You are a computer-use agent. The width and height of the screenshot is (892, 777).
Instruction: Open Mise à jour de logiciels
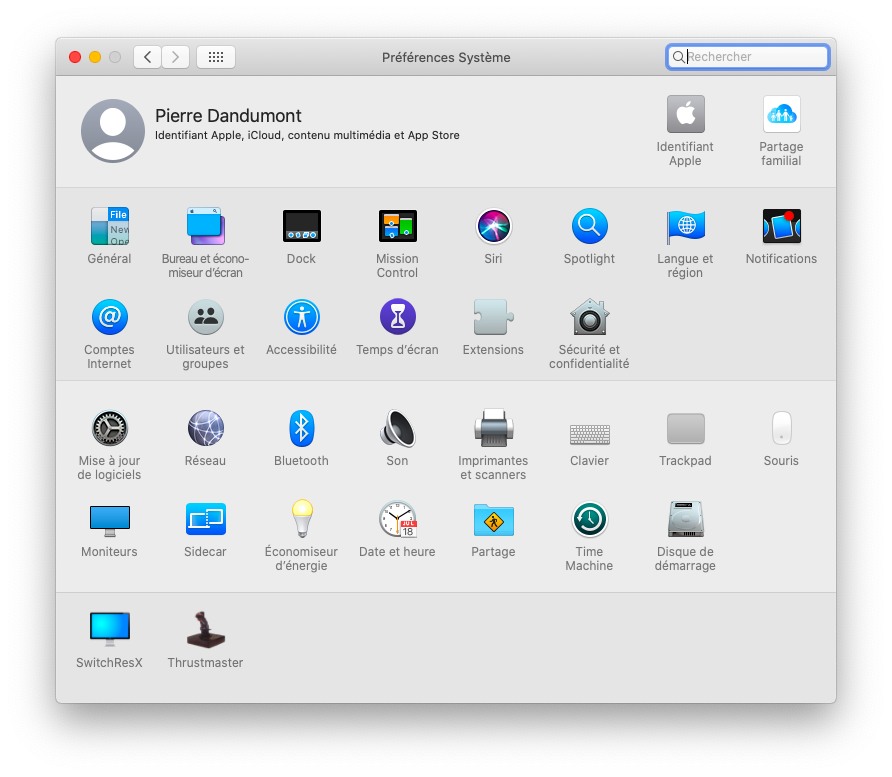coord(110,428)
